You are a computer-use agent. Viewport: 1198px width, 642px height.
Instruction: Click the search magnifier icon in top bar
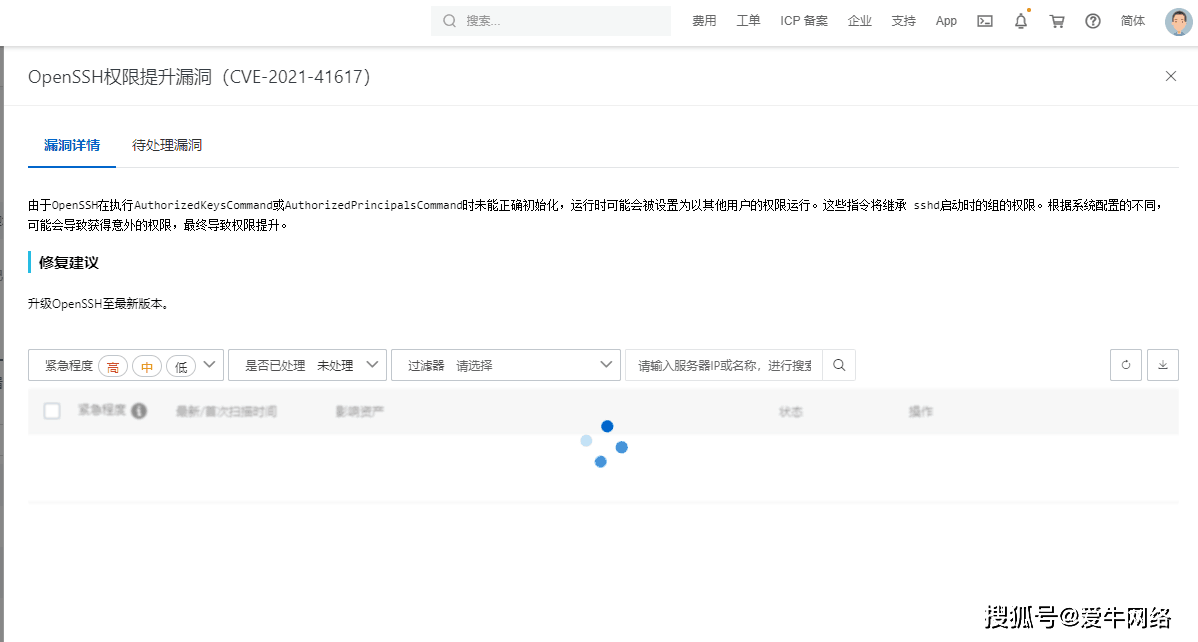449,21
